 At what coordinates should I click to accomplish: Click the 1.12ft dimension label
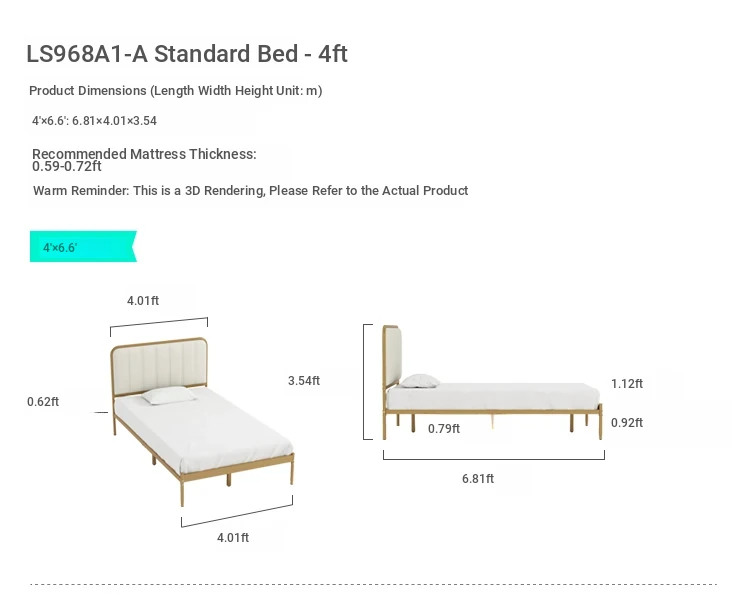627,384
